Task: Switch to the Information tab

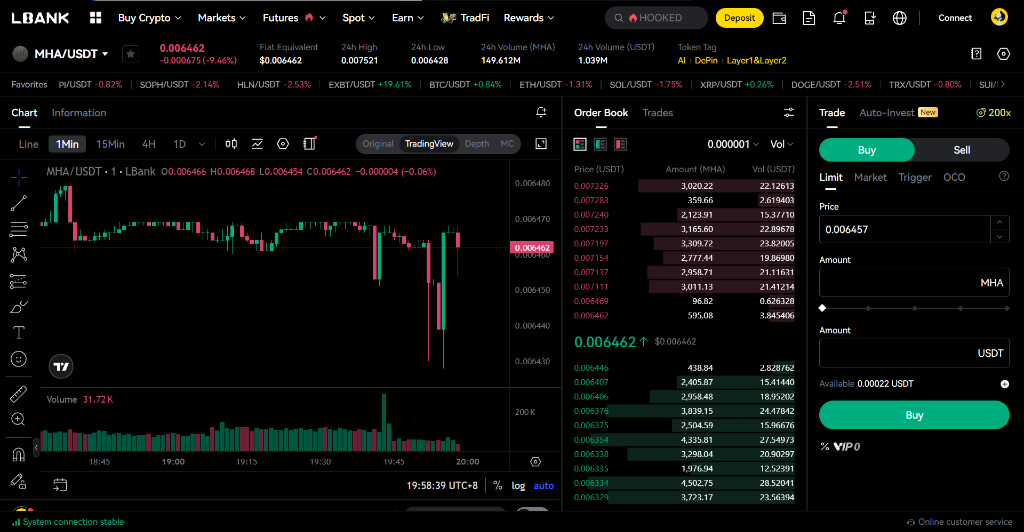Action: coord(79,113)
